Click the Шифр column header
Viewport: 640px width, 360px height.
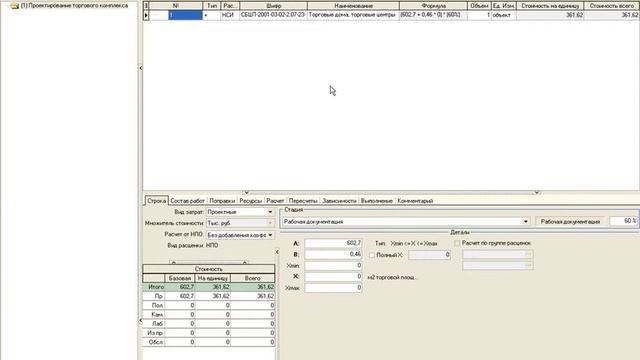(273, 6)
